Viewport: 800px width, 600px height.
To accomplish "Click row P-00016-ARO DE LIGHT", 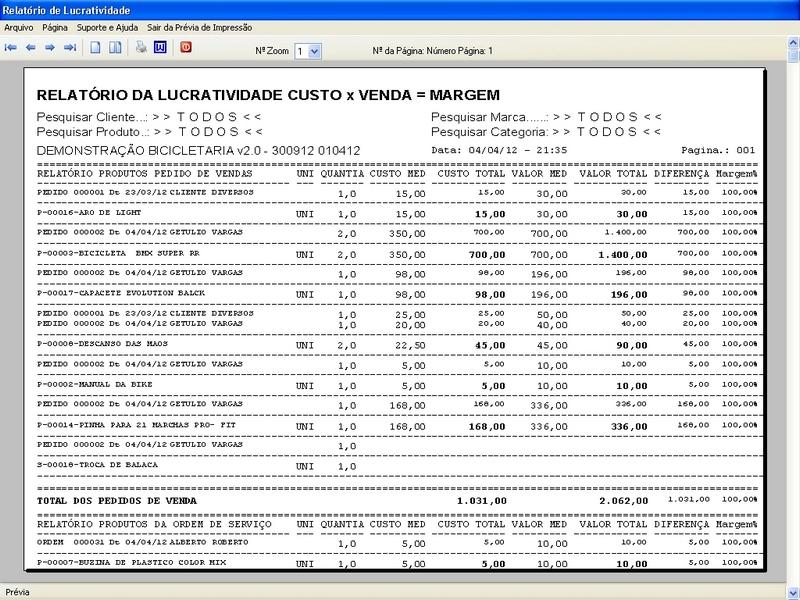I will 397,213.
